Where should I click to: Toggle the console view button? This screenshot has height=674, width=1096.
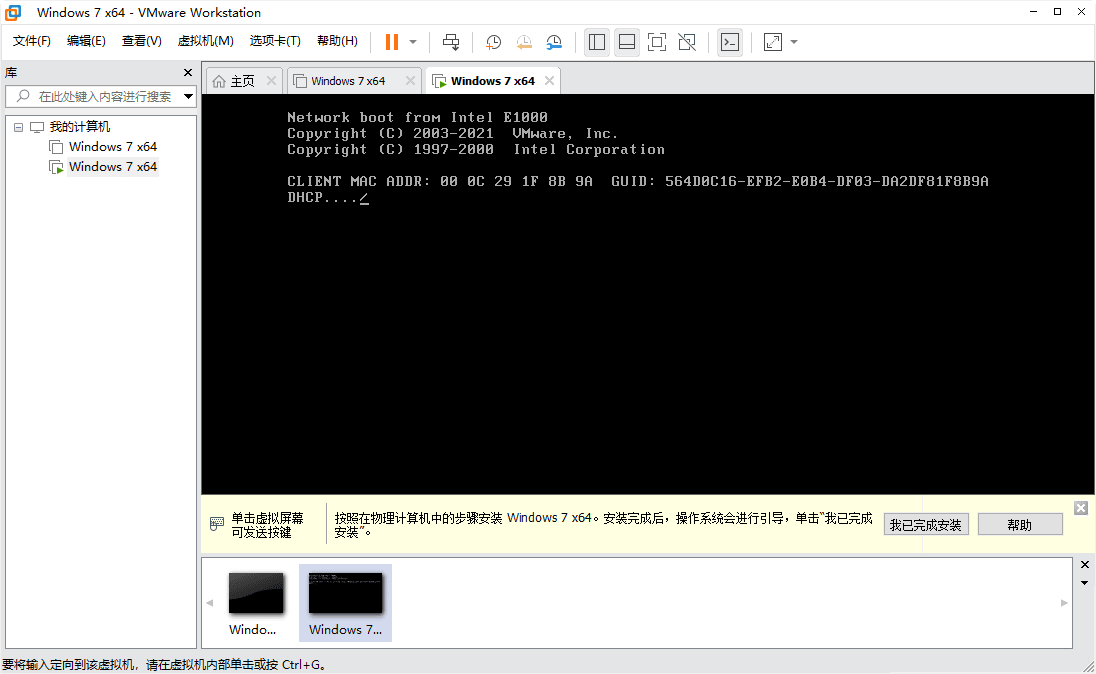click(730, 42)
